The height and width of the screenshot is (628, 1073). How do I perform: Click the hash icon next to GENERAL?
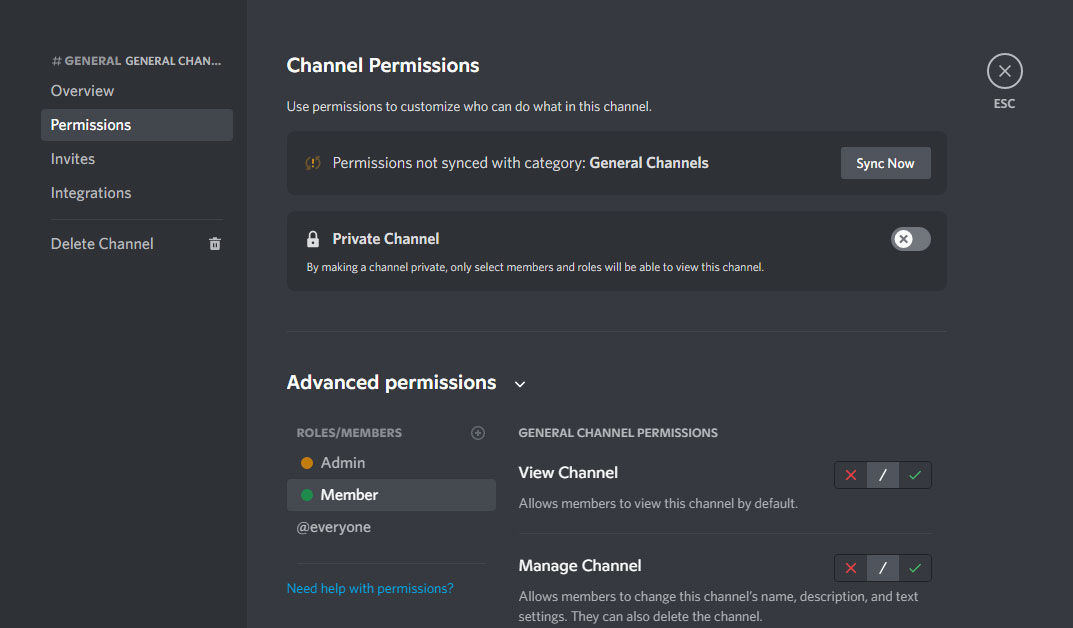coord(55,60)
